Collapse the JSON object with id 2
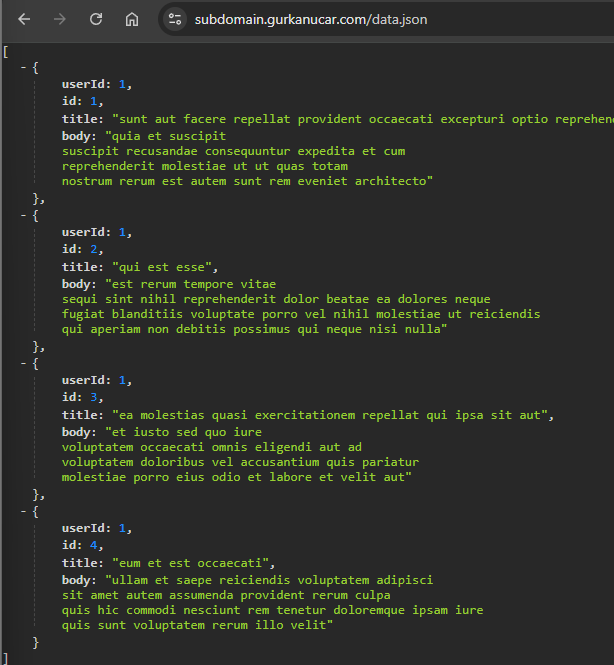 pos(23,215)
